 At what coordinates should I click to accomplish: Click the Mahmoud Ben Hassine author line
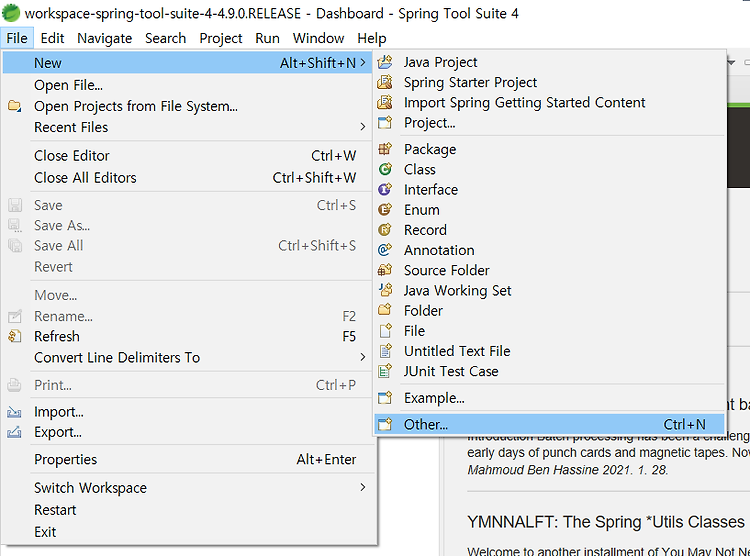[567, 470]
